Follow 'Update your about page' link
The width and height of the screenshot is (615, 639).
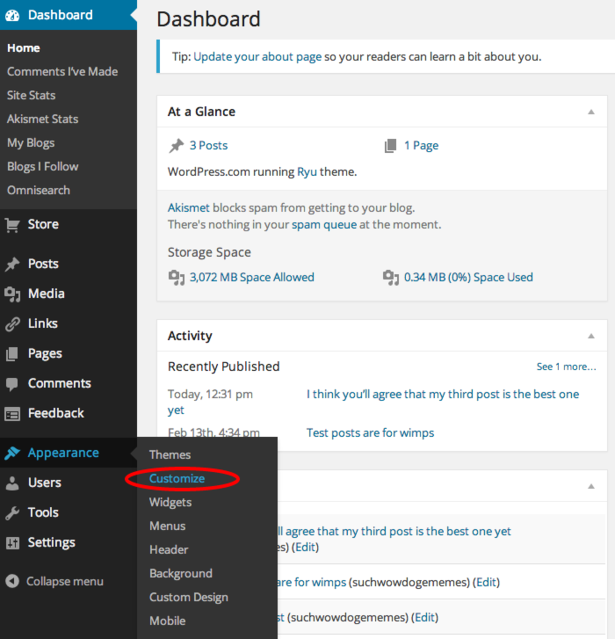pos(258,57)
